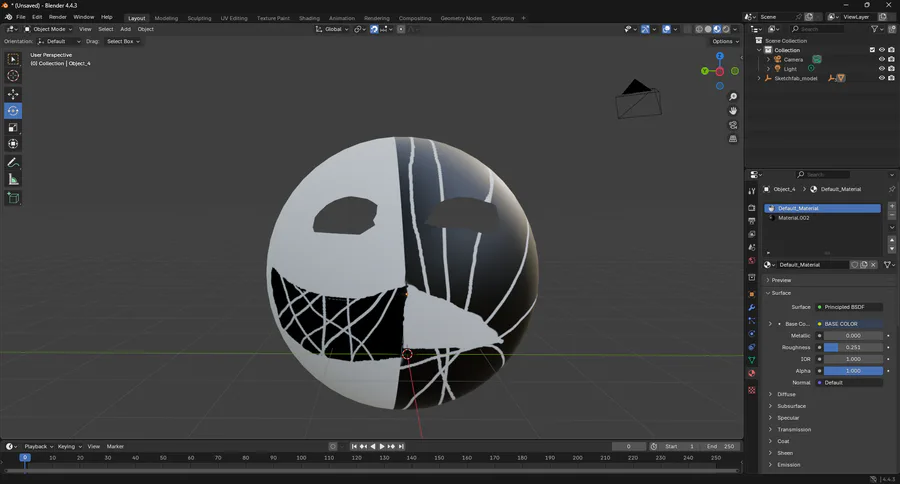
Task: Switch to the Shading workspace tab
Action: (309, 18)
